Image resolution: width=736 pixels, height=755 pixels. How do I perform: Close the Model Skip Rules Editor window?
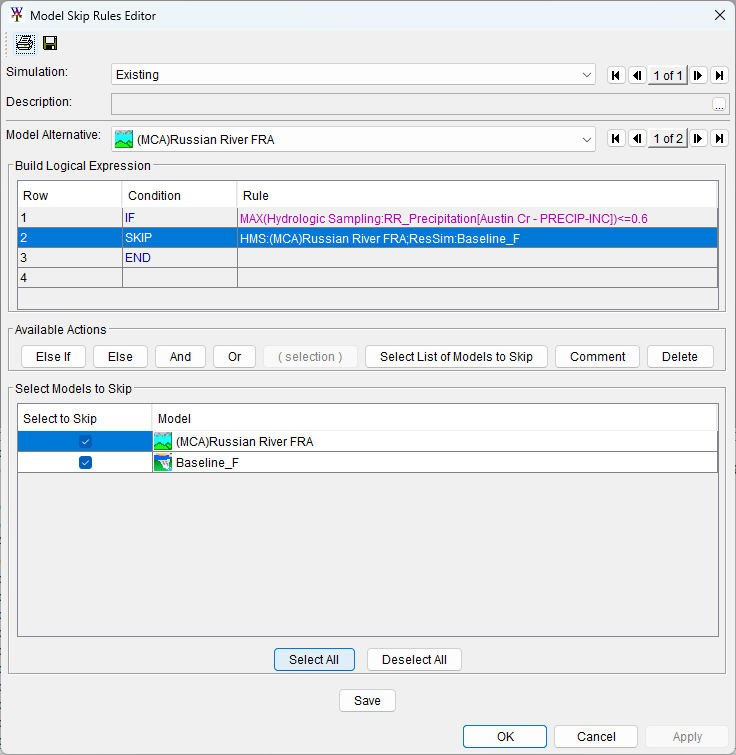tap(720, 15)
